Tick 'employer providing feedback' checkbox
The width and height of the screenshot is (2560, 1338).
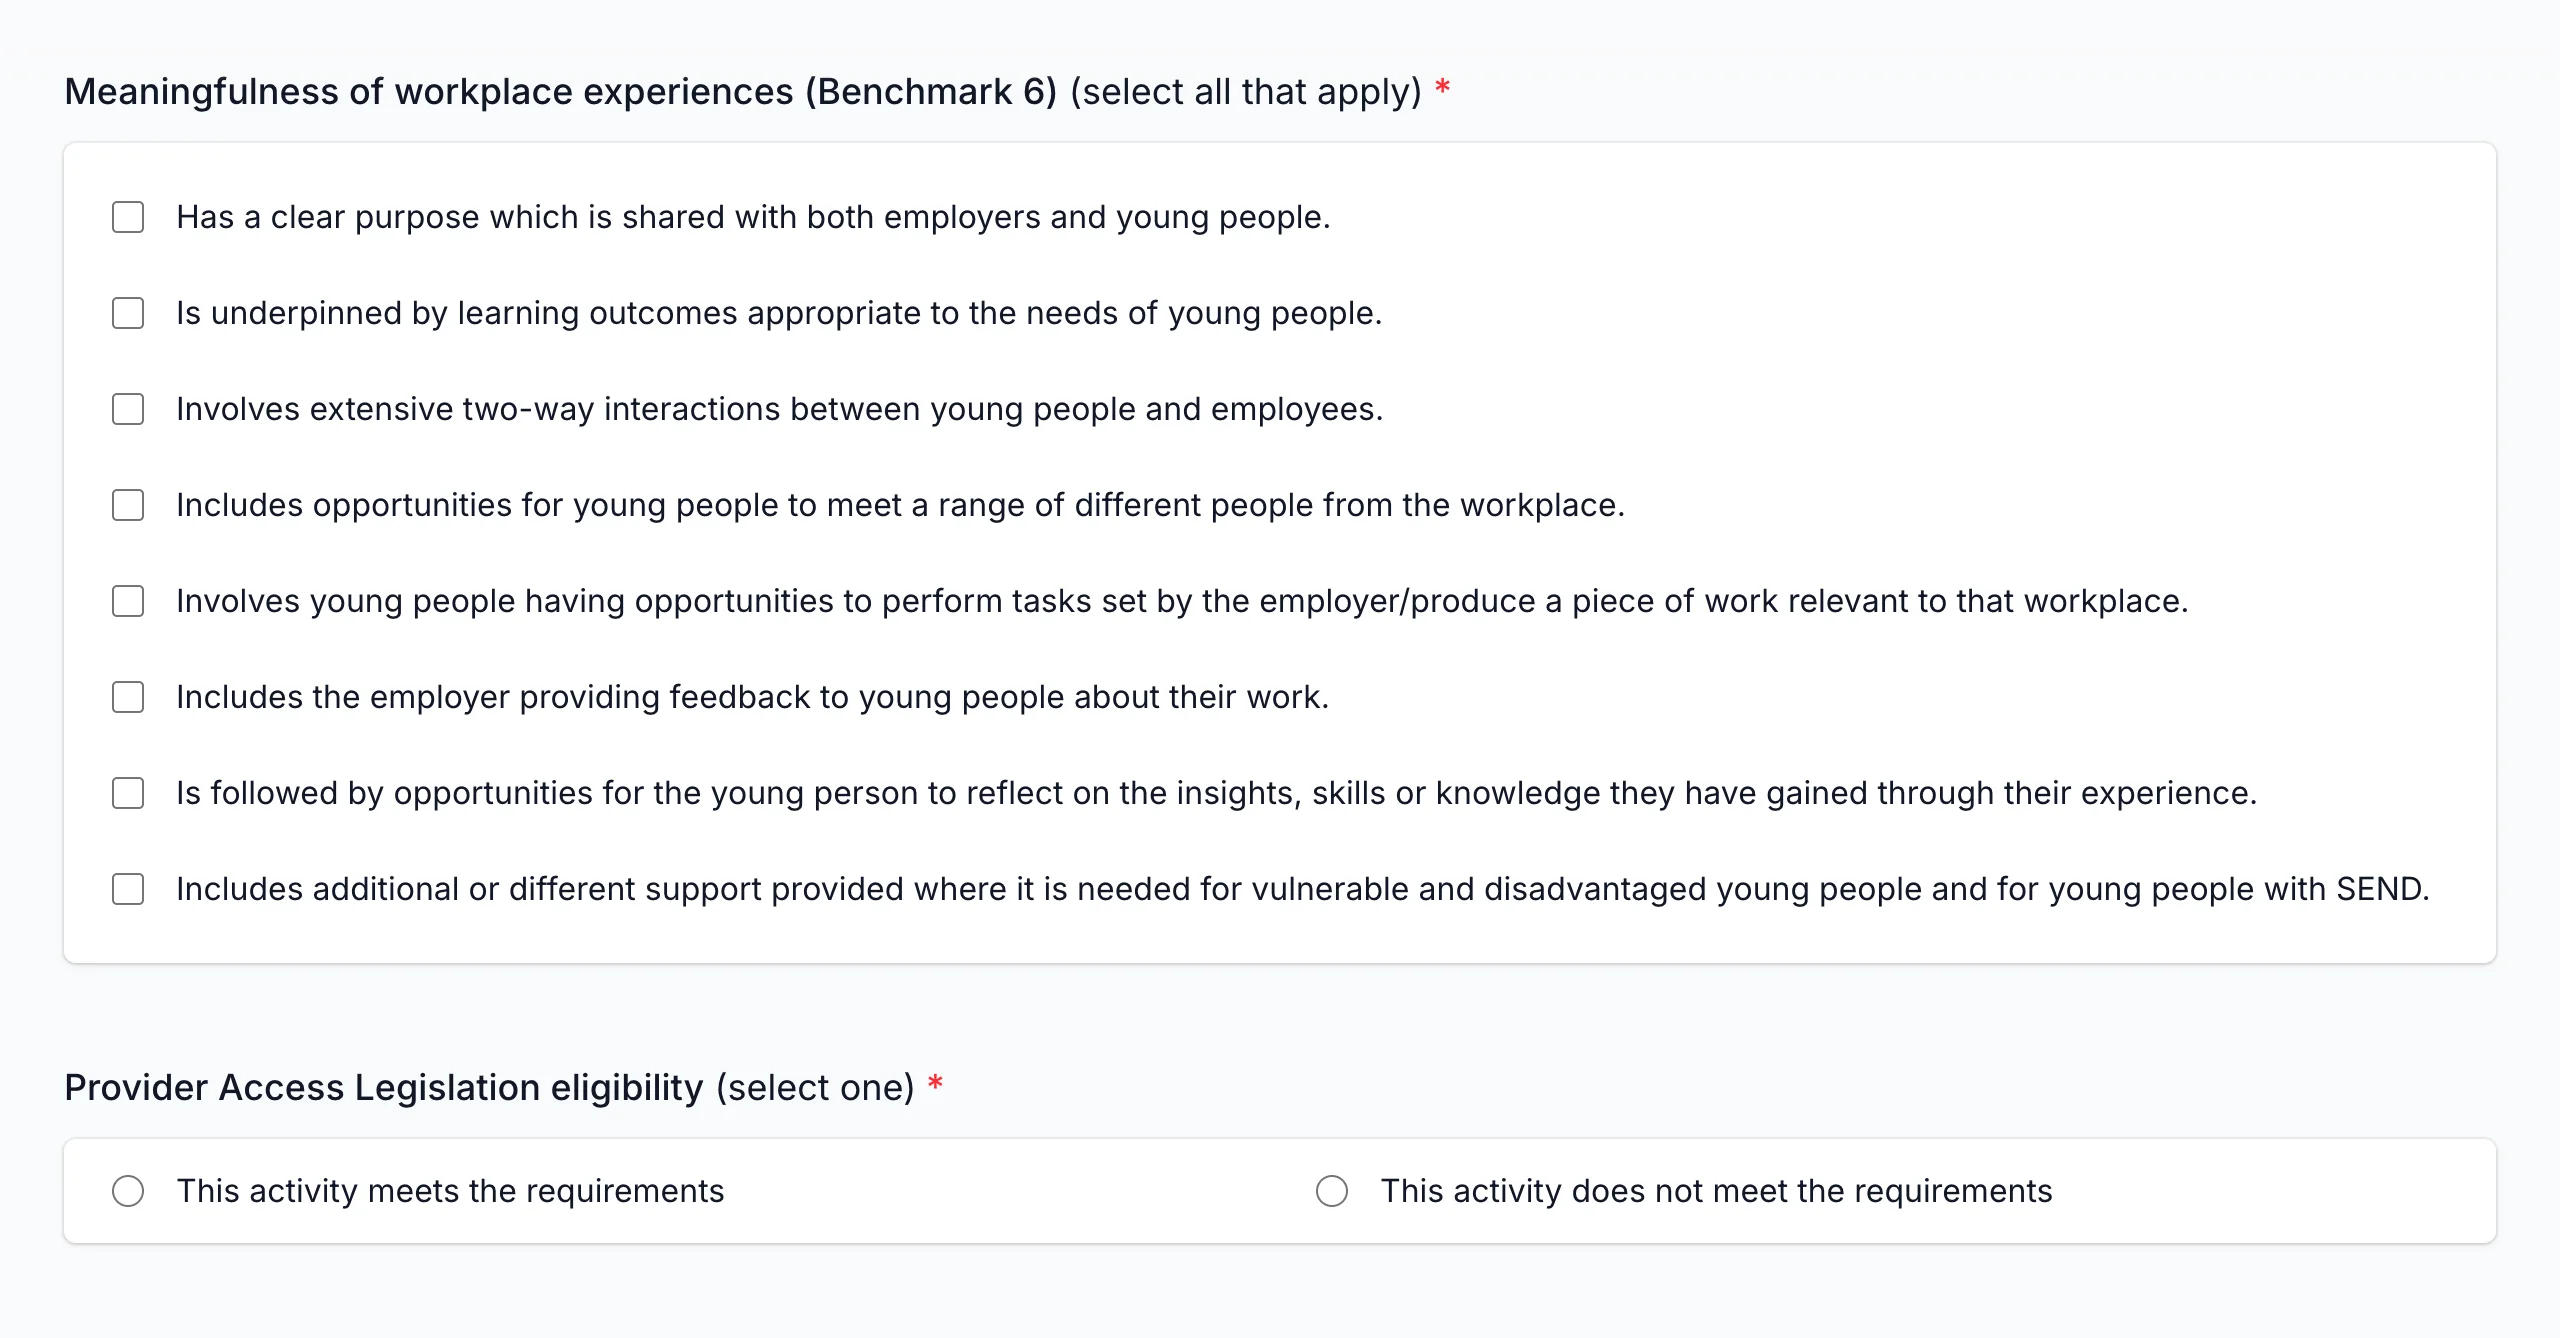[x=128, y=697]
